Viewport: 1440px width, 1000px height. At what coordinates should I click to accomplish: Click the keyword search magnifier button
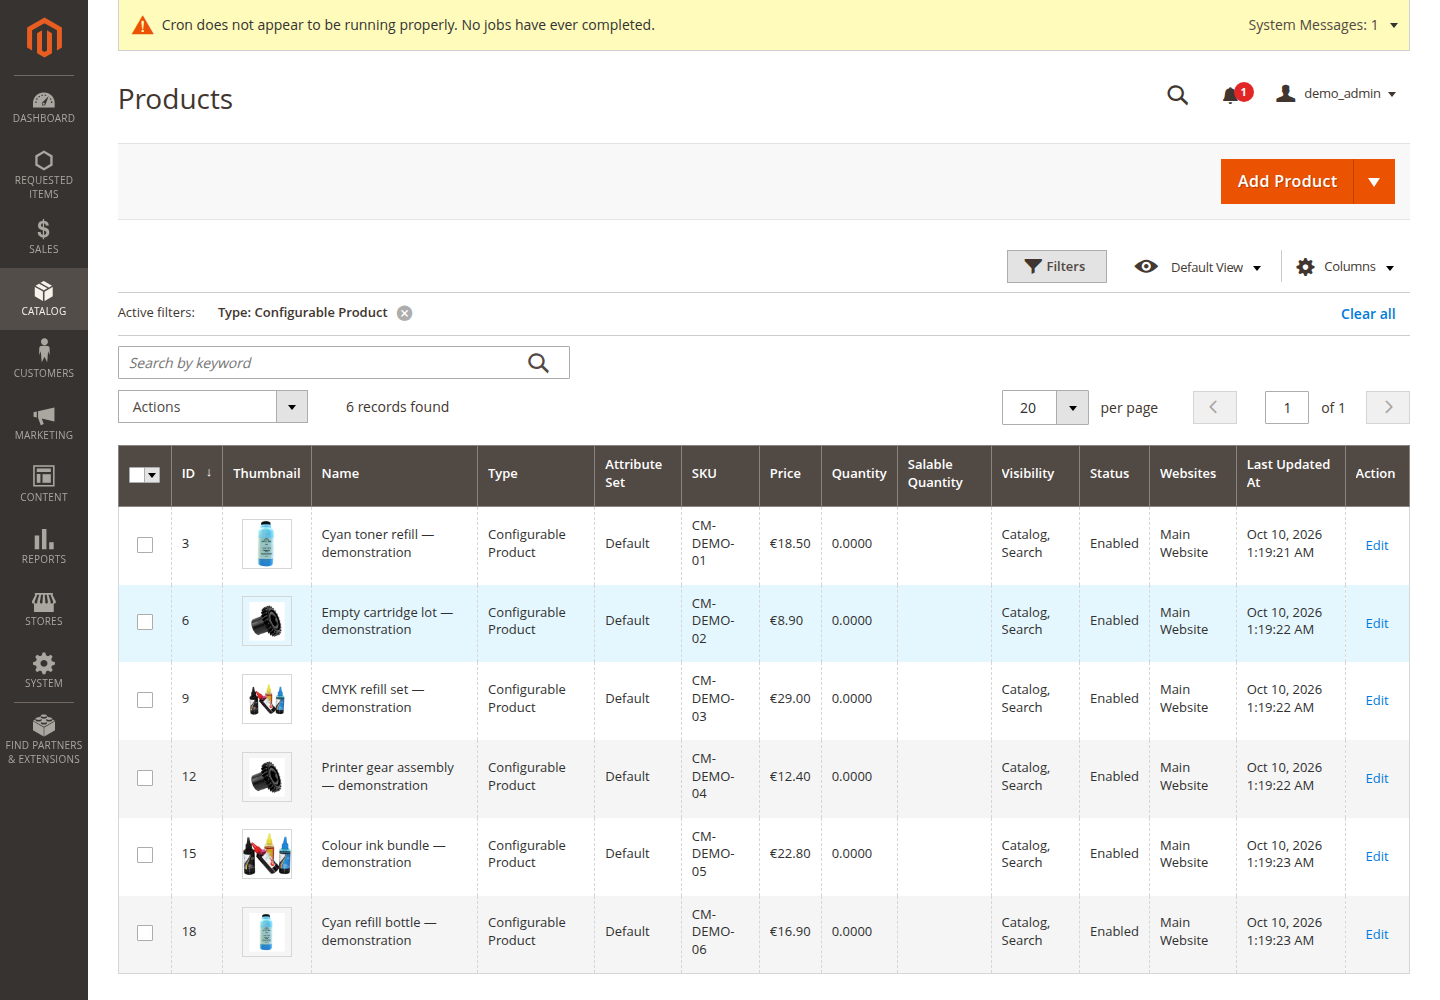[x=538, y=363]
